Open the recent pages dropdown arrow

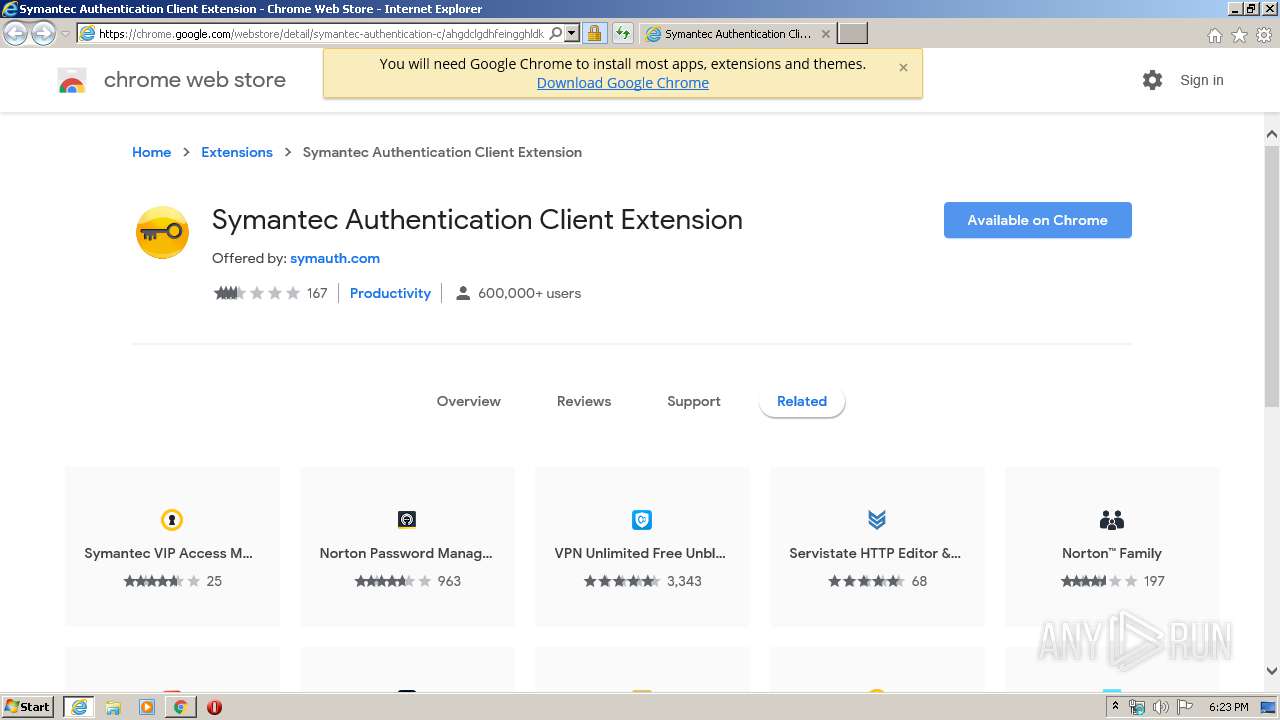[65, 33]
